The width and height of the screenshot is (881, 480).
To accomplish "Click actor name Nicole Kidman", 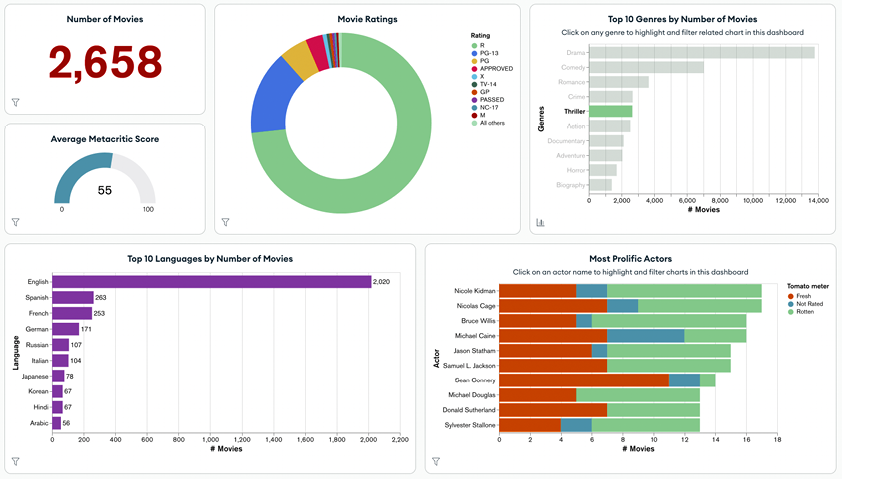I will [x=475, y=291].
